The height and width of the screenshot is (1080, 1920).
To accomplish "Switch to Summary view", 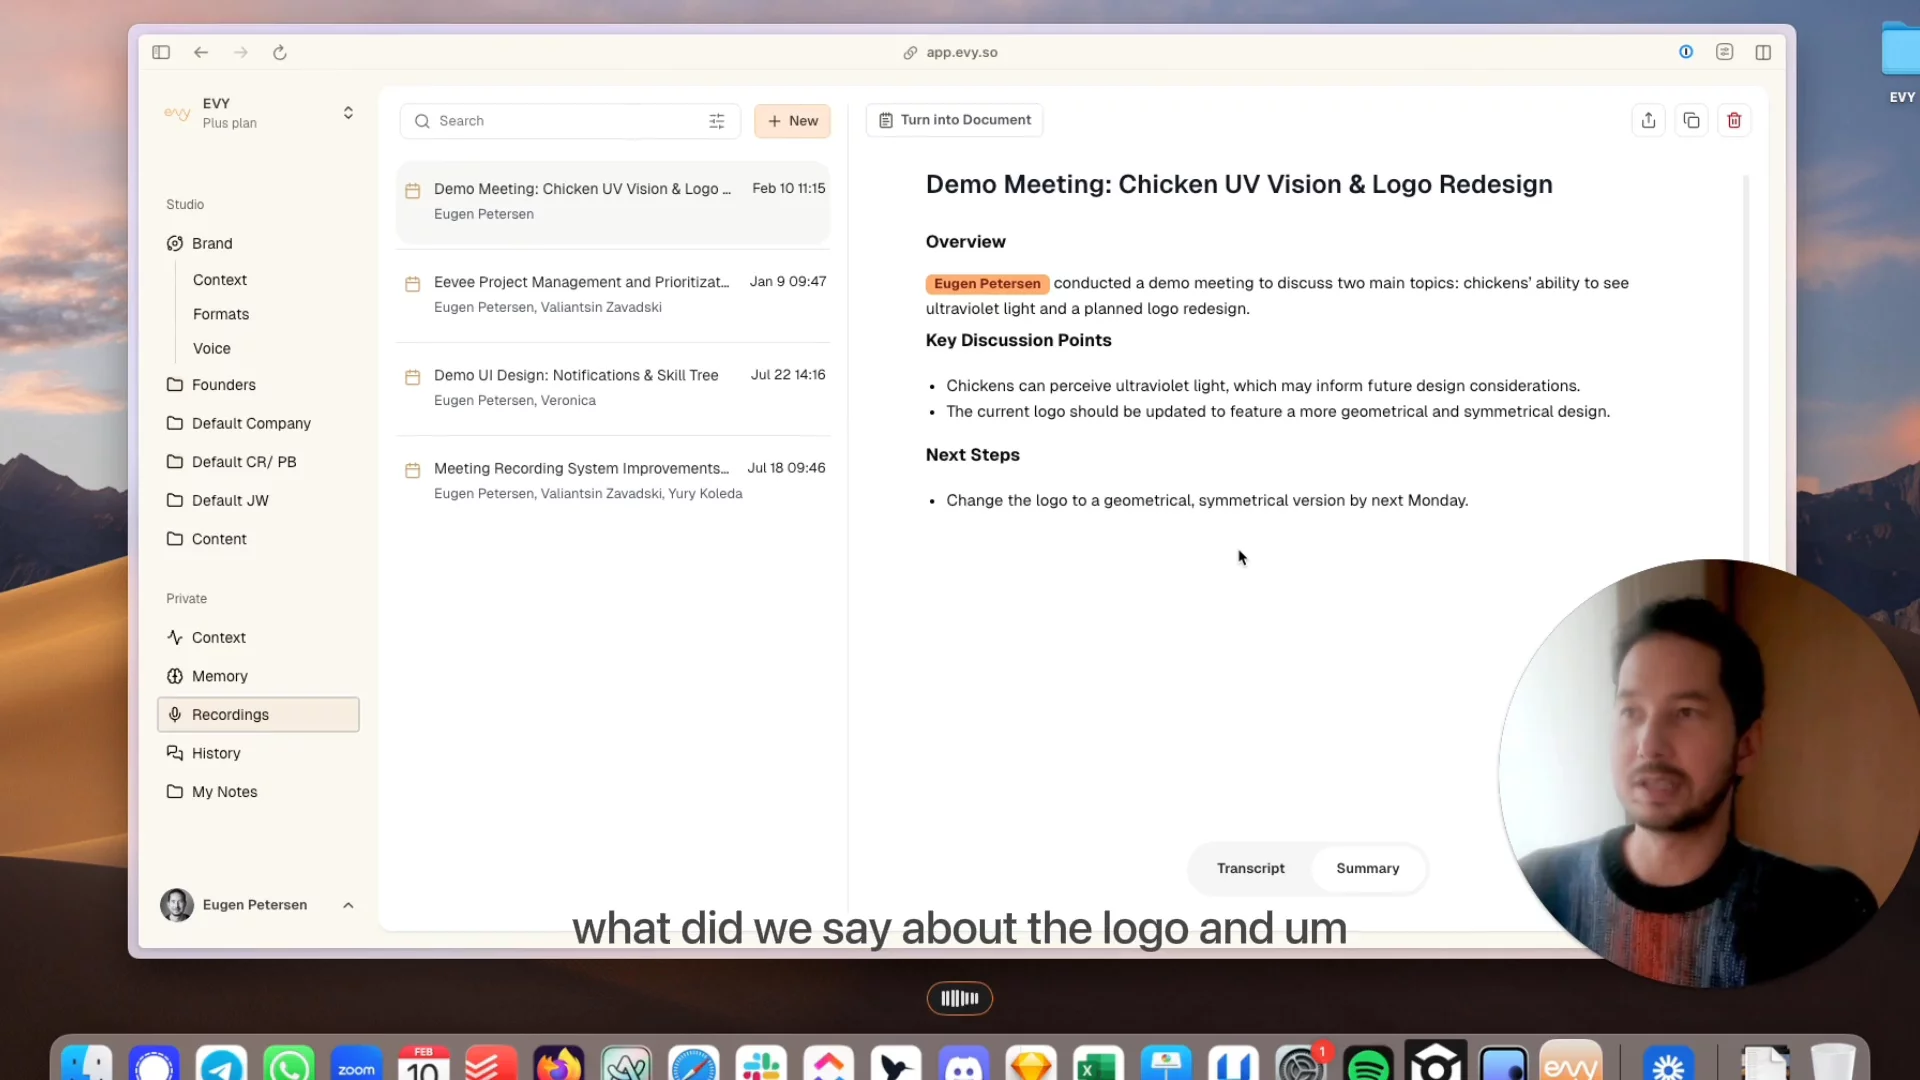I will coord(1367,868).
